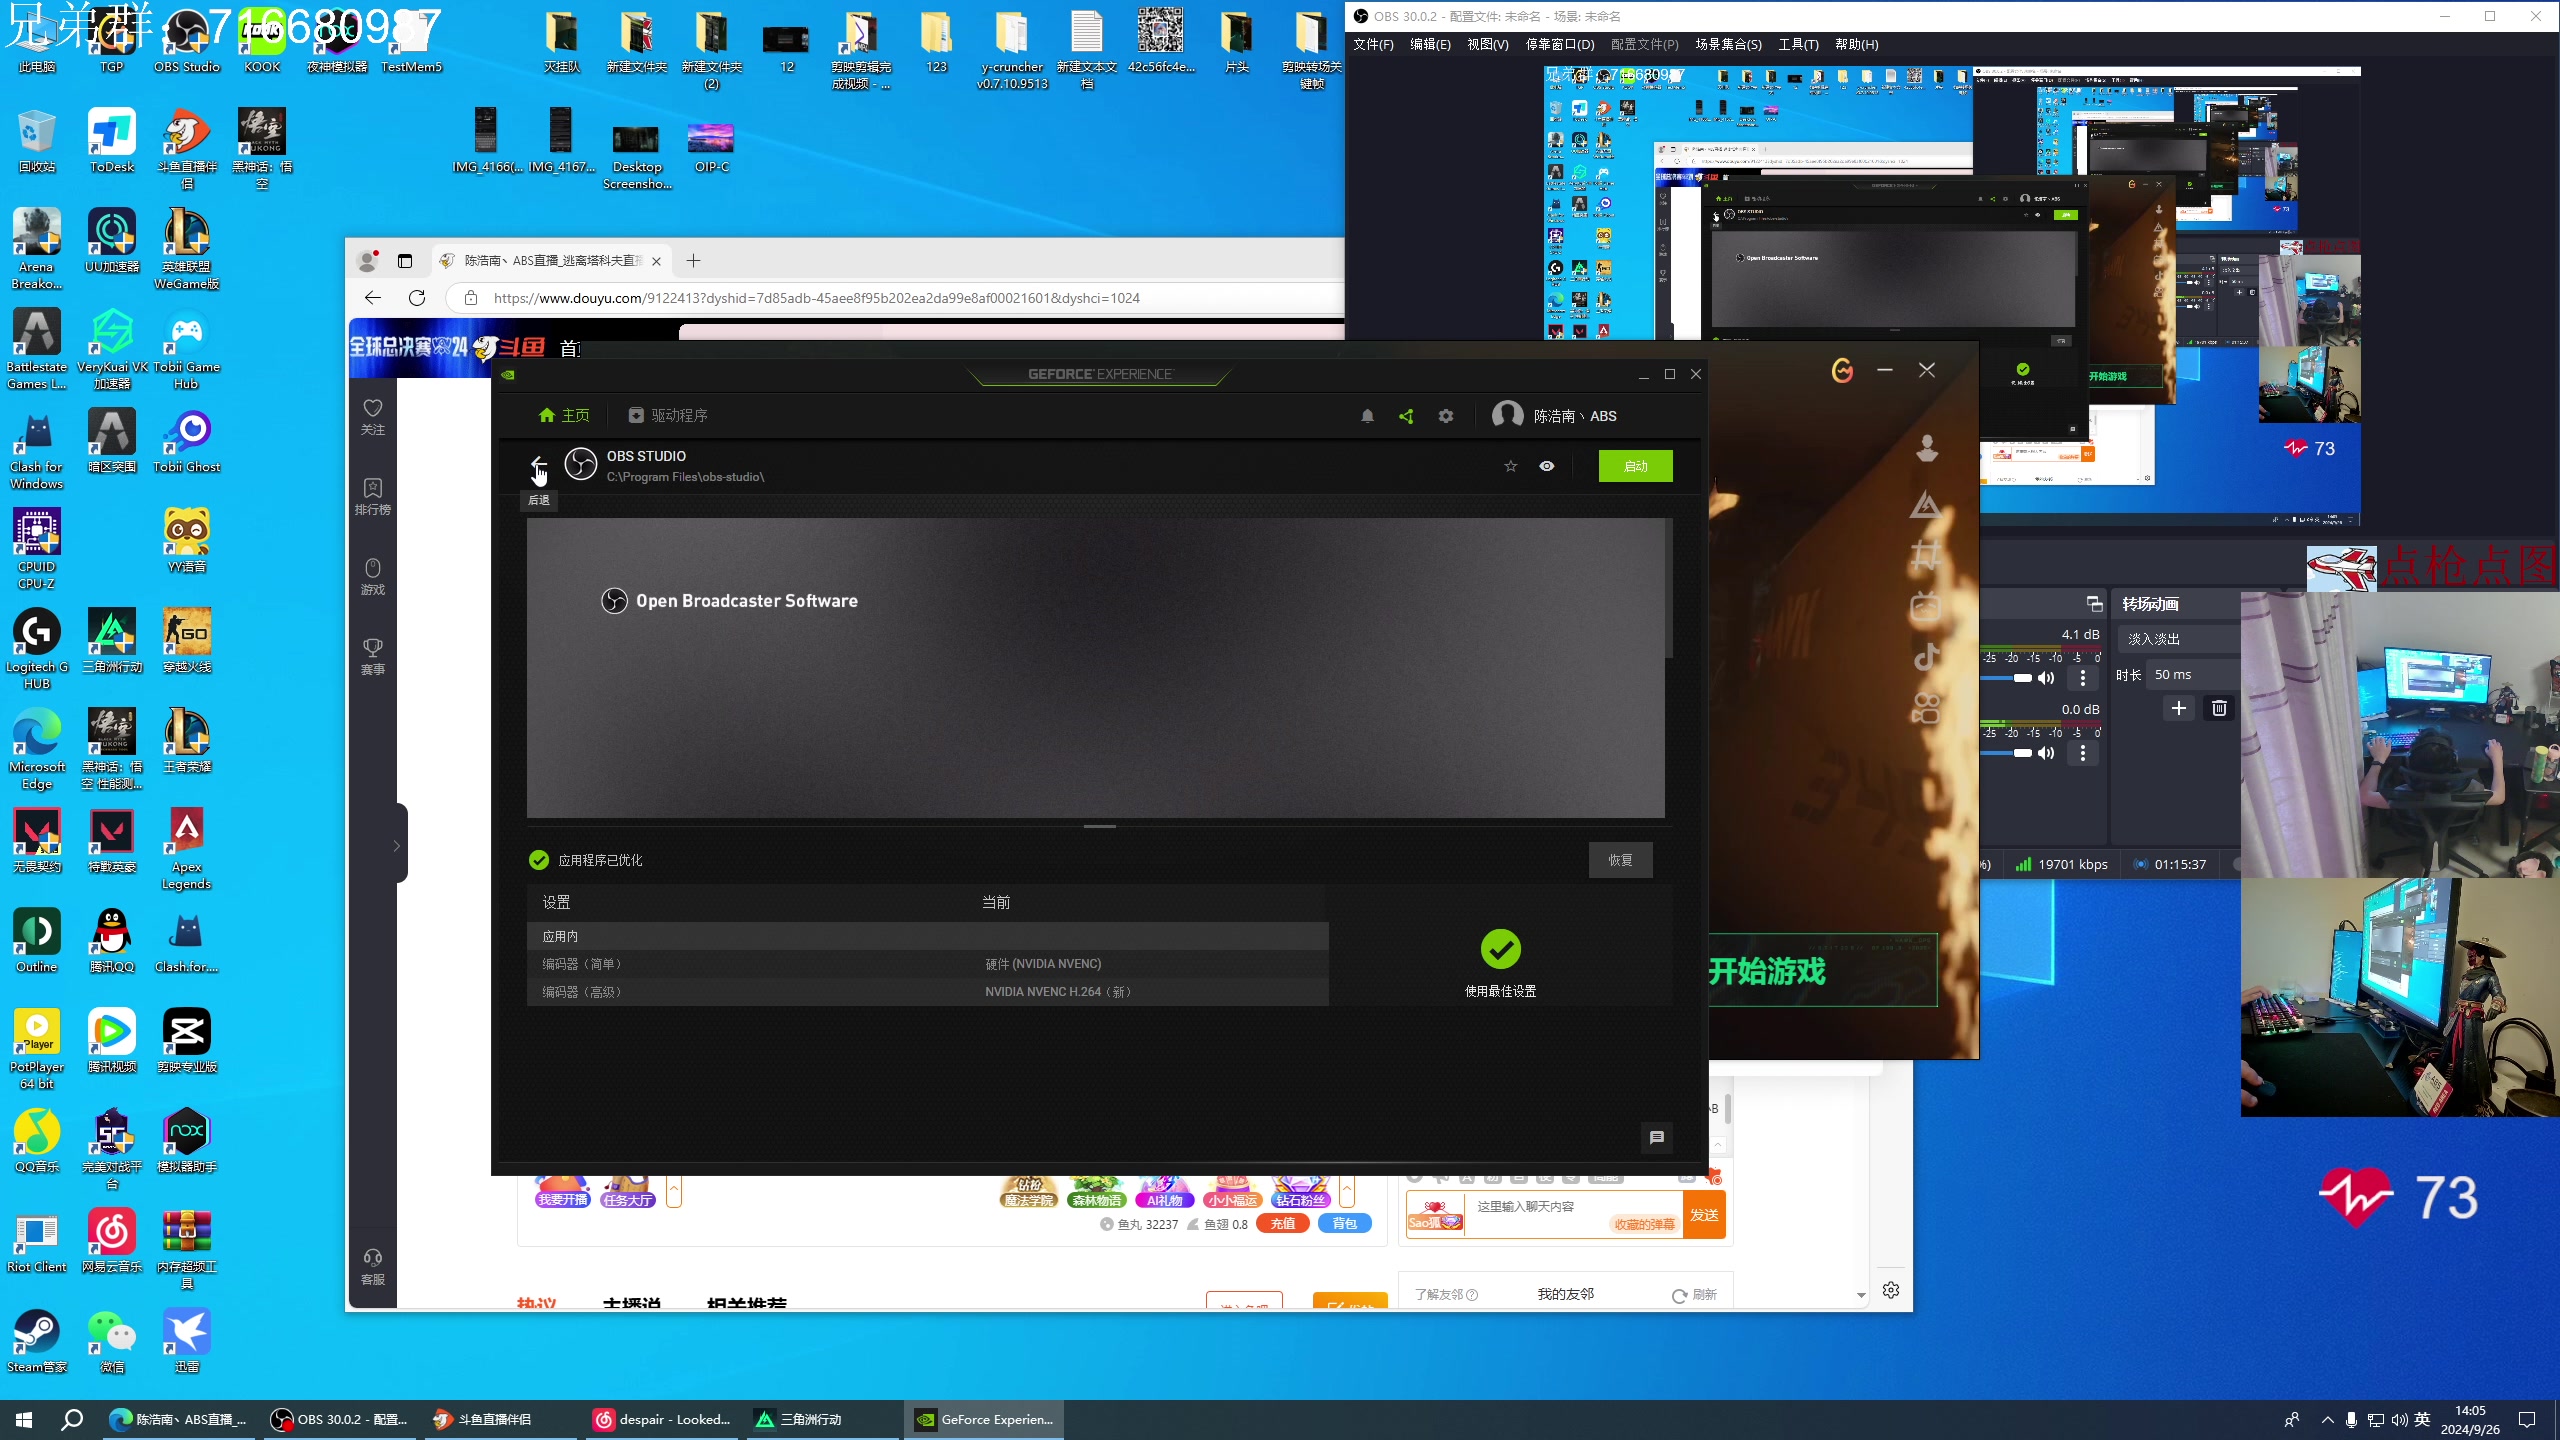Open the 文件(F) menu in OBS
The height and width of the screenshot is (1440, 2560).
tap(1373, 45)
